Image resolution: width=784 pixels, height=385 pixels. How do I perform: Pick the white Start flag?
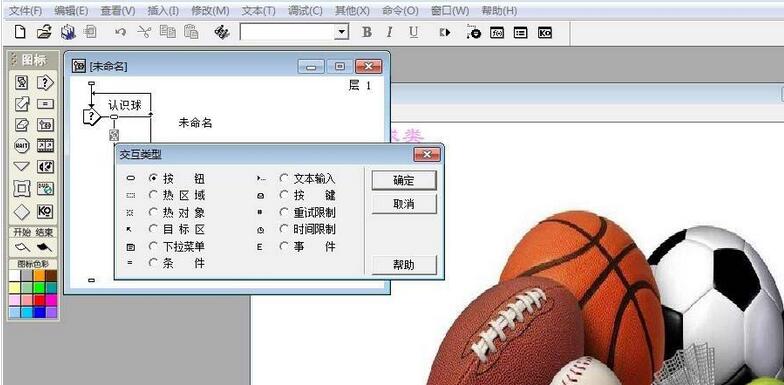click(x=21, y=246)
